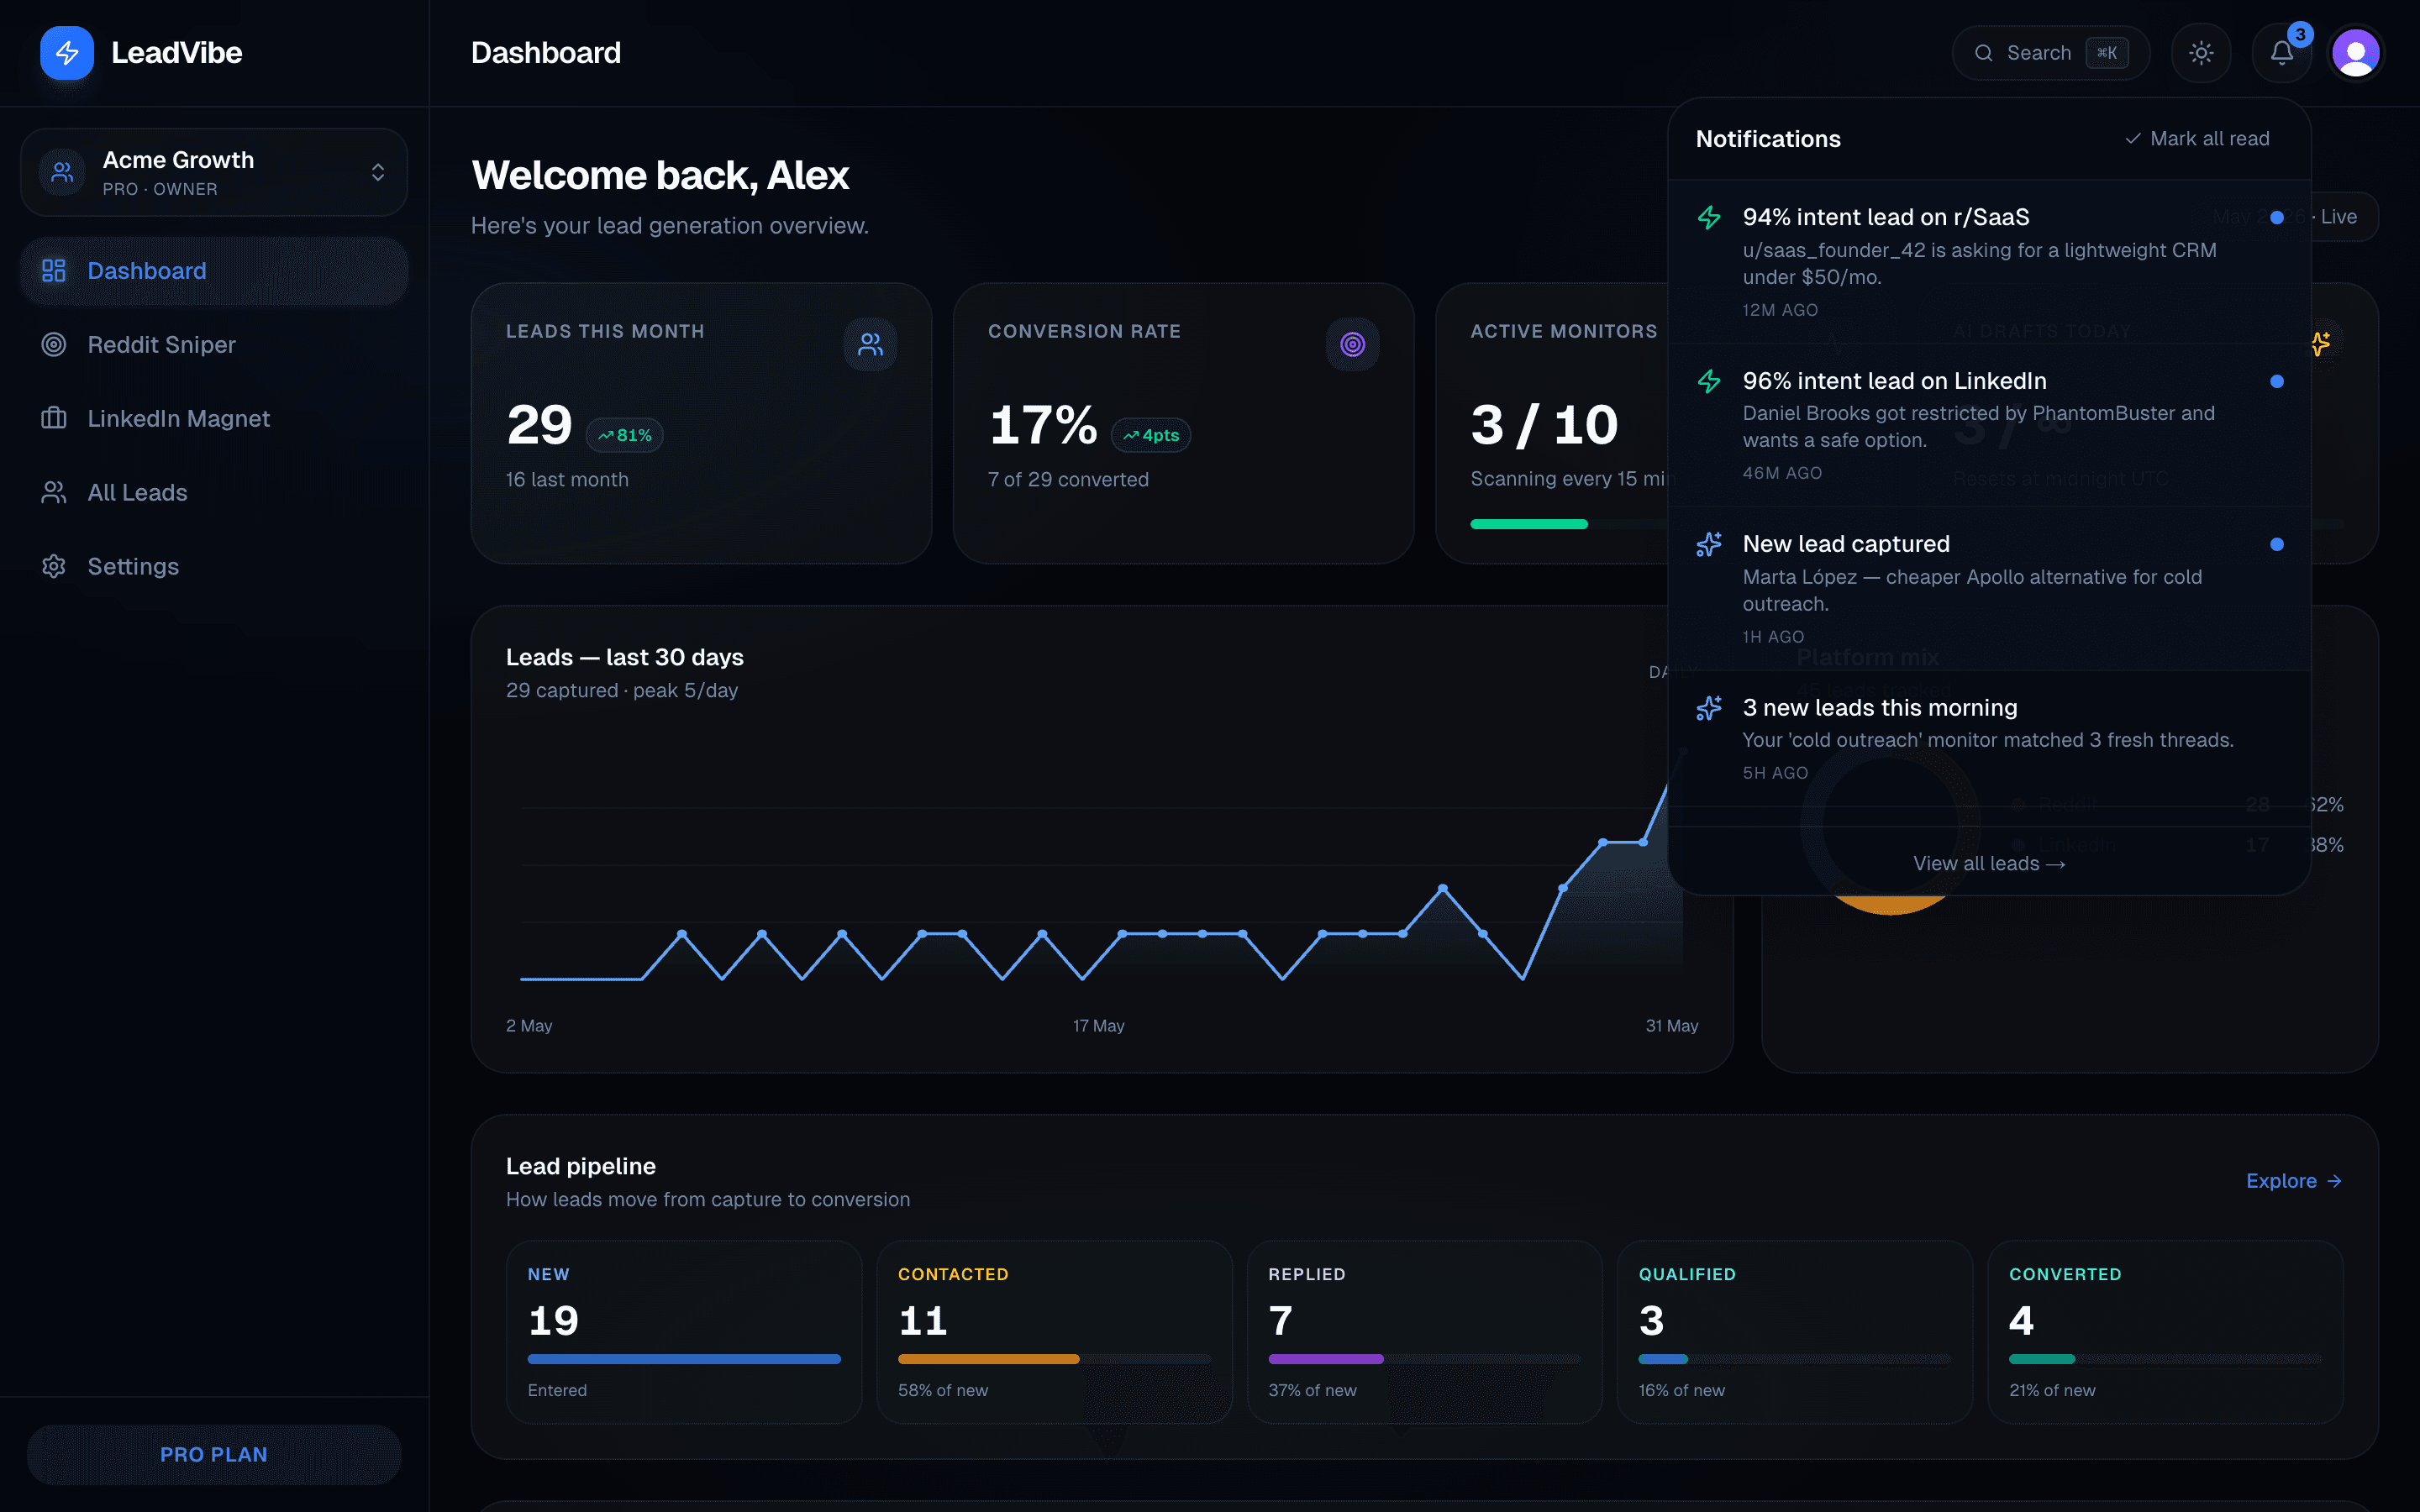Click the 4pts conversion badge

coord(1151,435)
